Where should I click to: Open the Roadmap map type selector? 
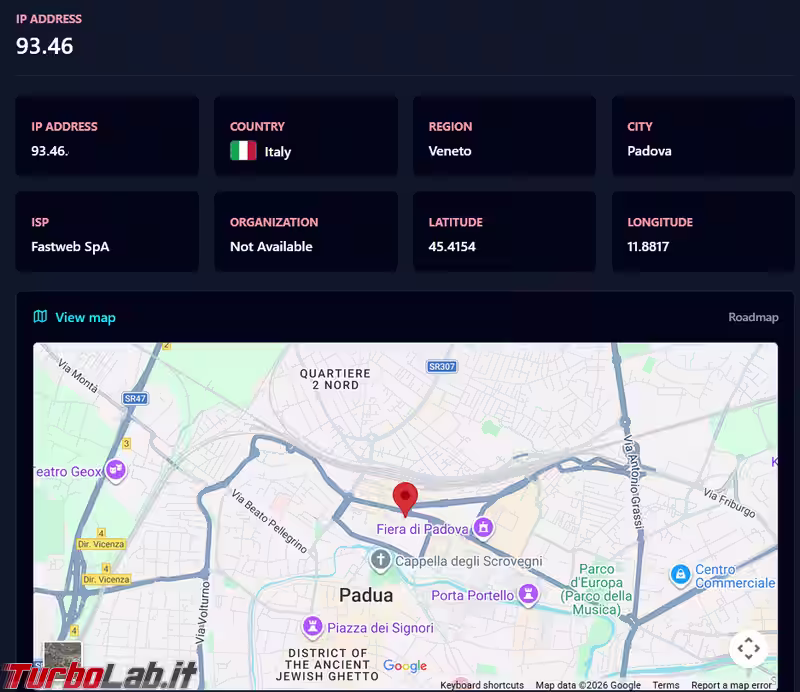[x=753, y=317]
